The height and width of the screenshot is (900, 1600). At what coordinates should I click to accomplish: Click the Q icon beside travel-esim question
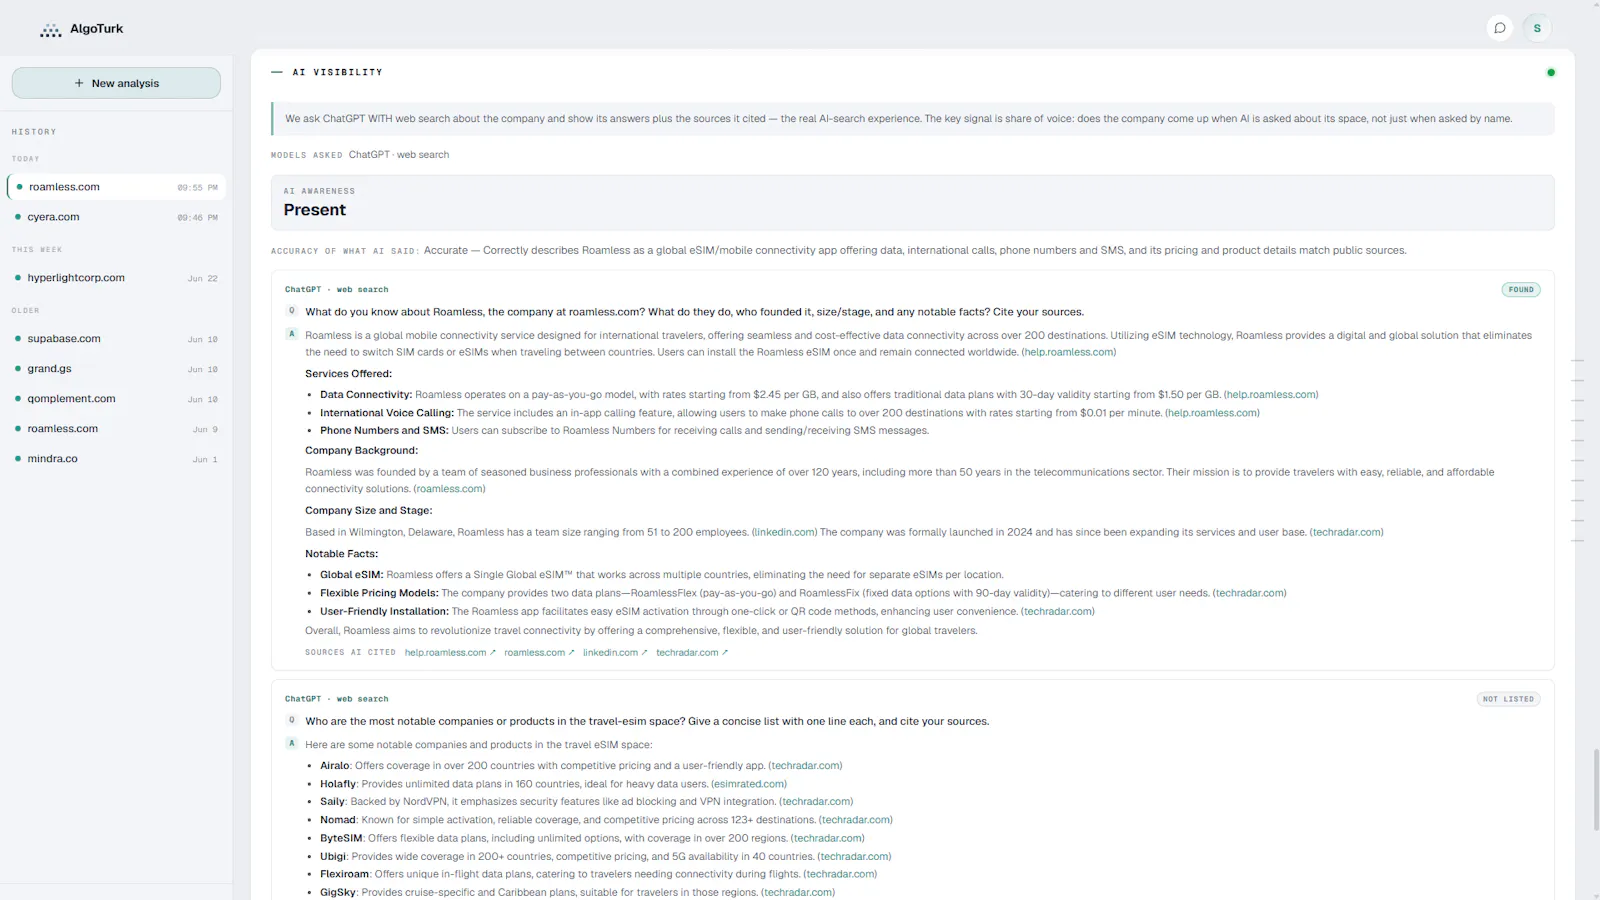(292, 720)
